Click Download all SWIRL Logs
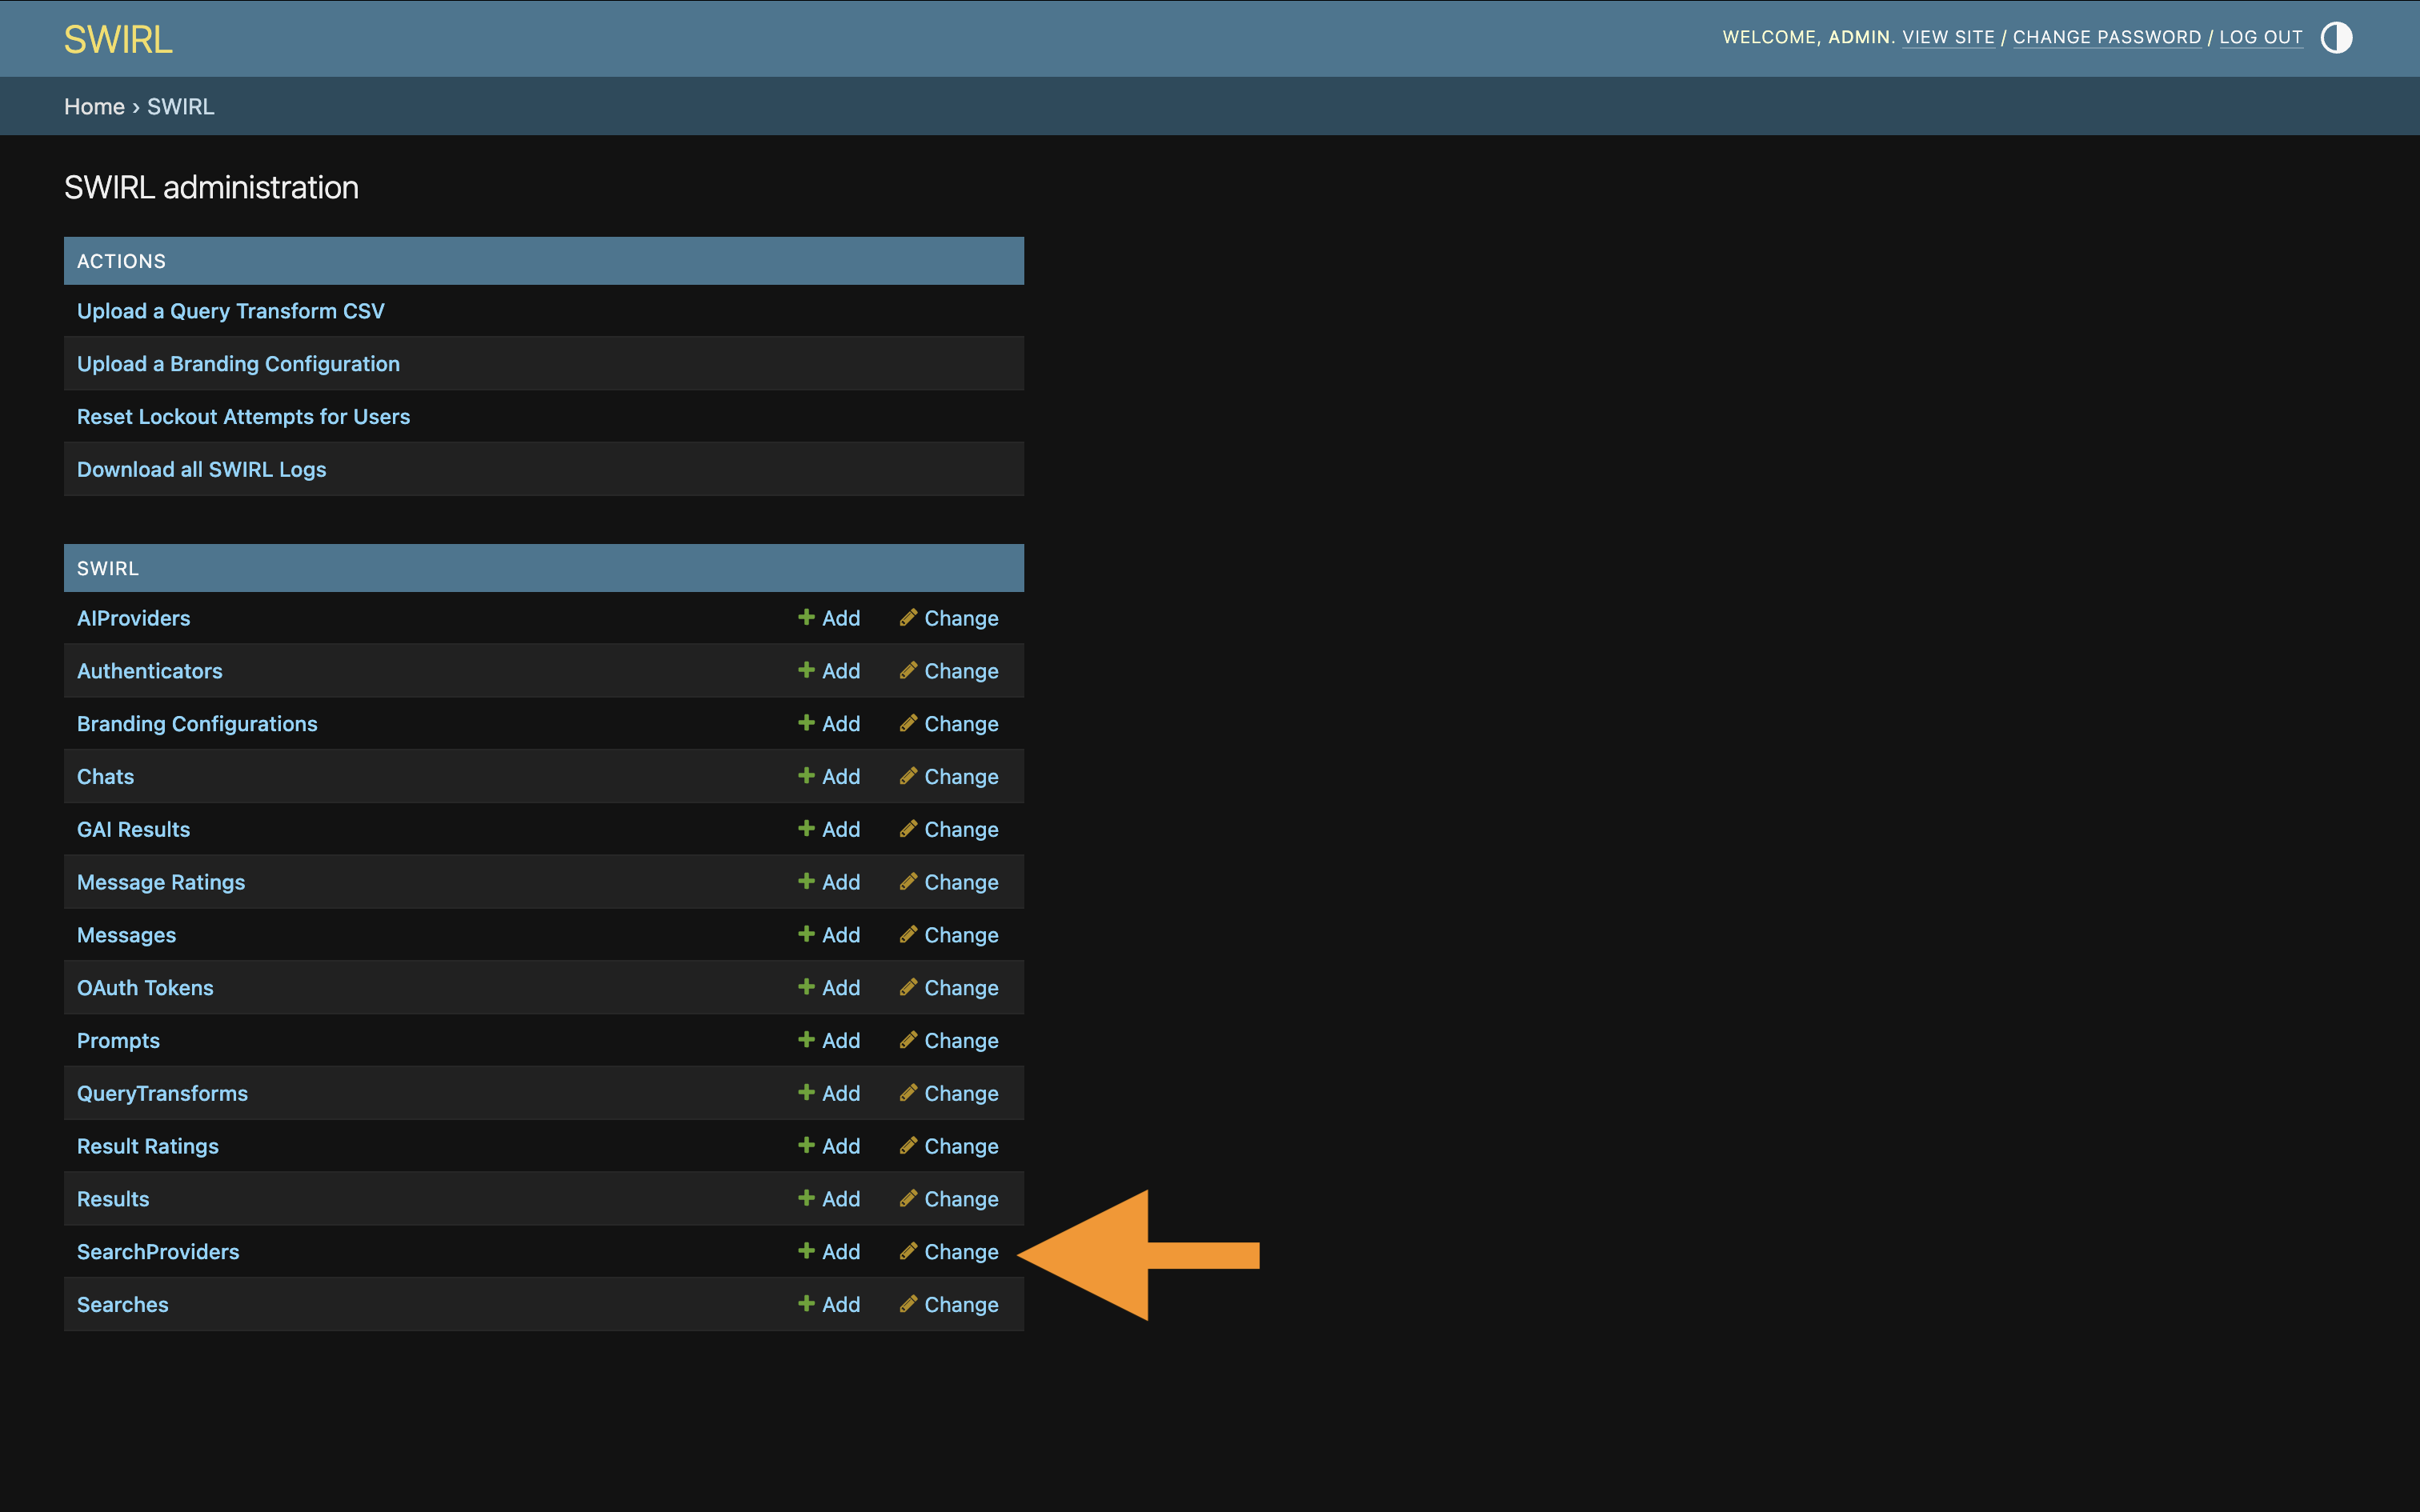2420x1512 pixels. [202, 468]
